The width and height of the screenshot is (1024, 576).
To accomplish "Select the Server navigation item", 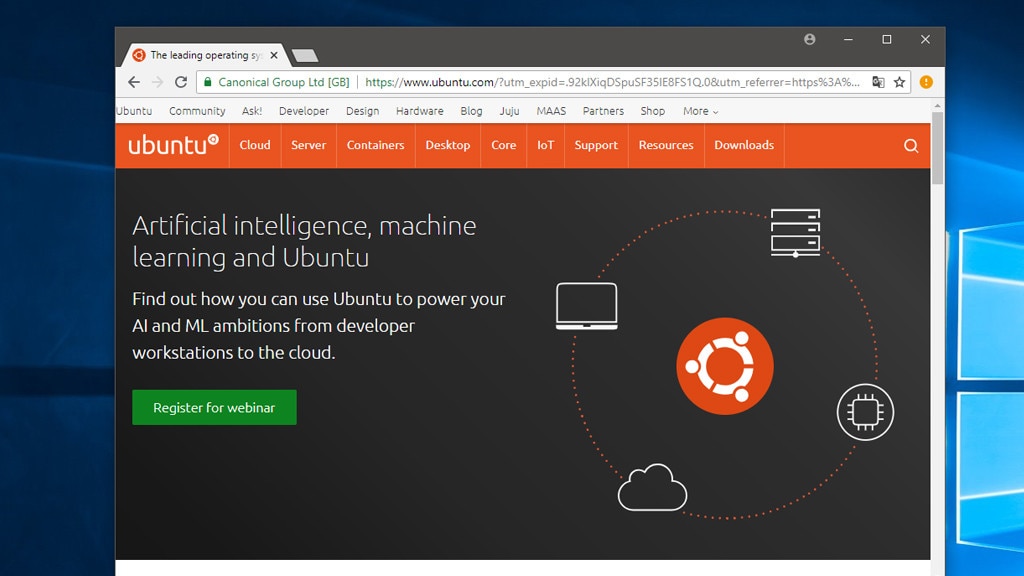I will (x=308, y=145).
